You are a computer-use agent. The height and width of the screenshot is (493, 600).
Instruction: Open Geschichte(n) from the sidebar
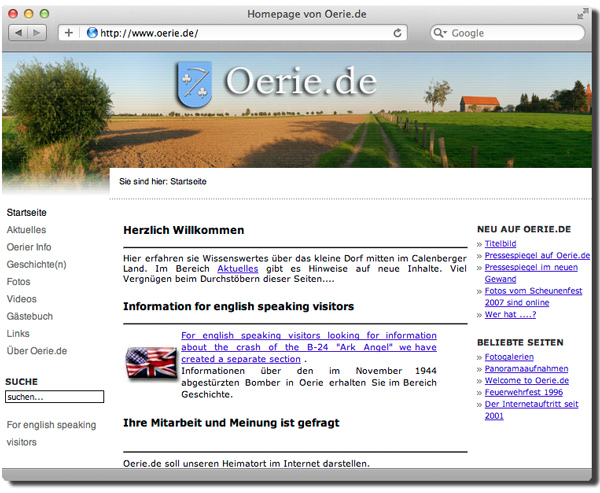(x=36, y=264)
